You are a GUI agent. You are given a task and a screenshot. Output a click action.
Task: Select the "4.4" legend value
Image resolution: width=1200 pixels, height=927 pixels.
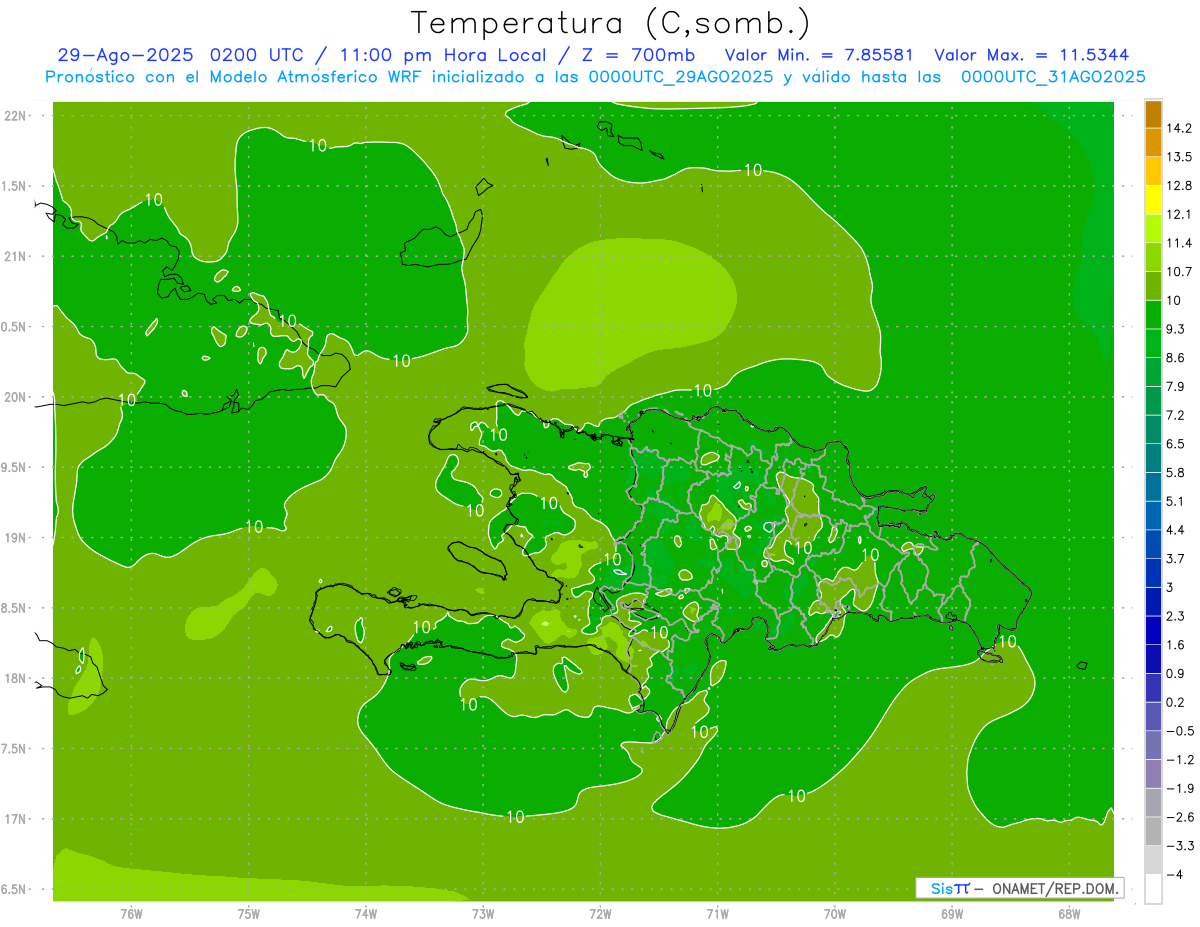tap(1175, 530)
